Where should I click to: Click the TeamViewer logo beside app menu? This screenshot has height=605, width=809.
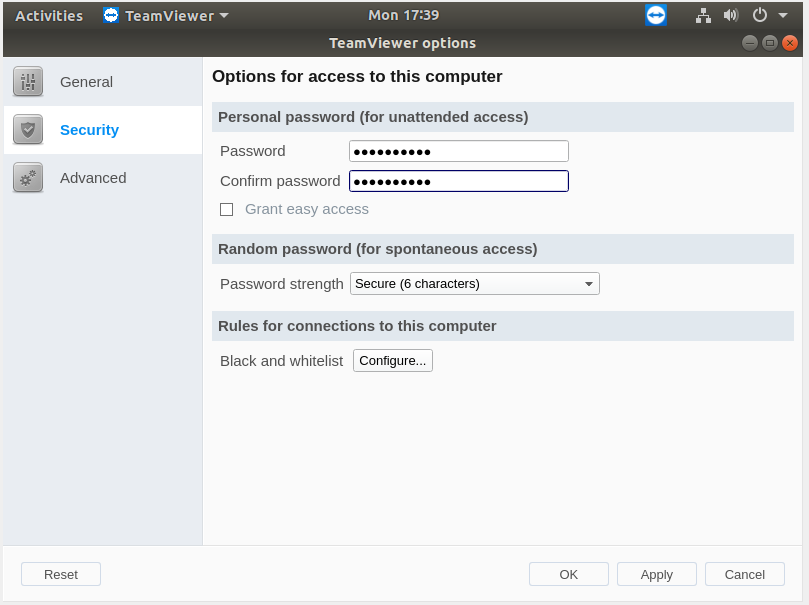click(x=110, y=15)
